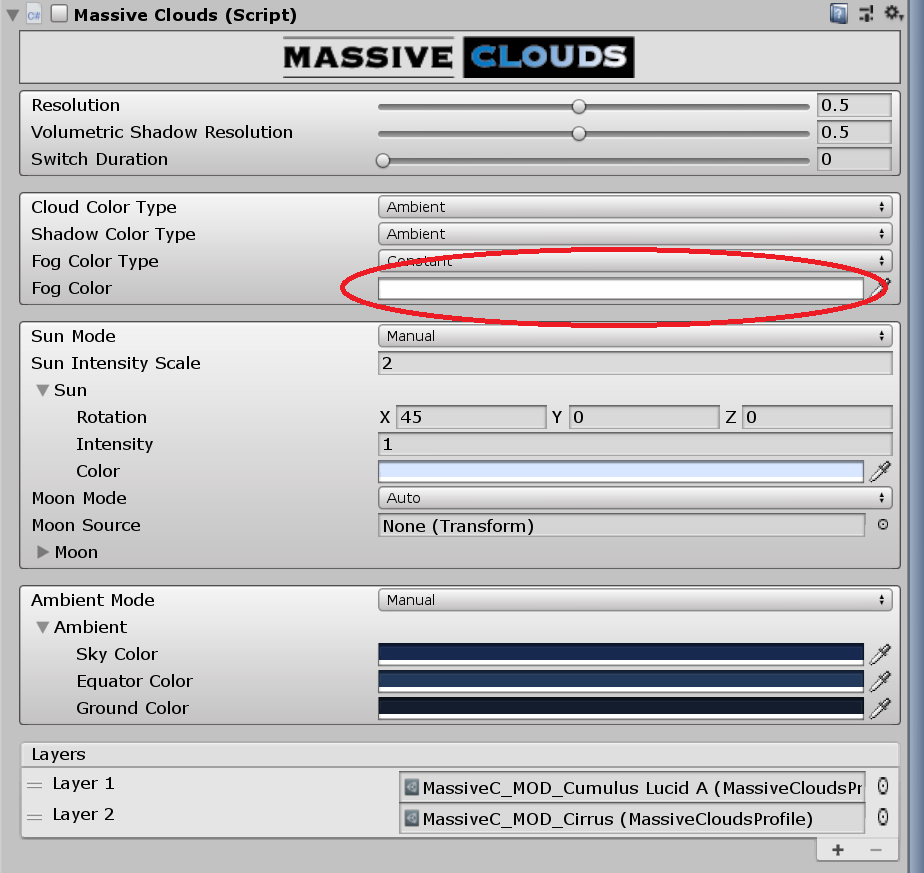This screenshot has height=873, width=924.
Task: Open the object picker for Layer 1
Action: pos(883,786)
